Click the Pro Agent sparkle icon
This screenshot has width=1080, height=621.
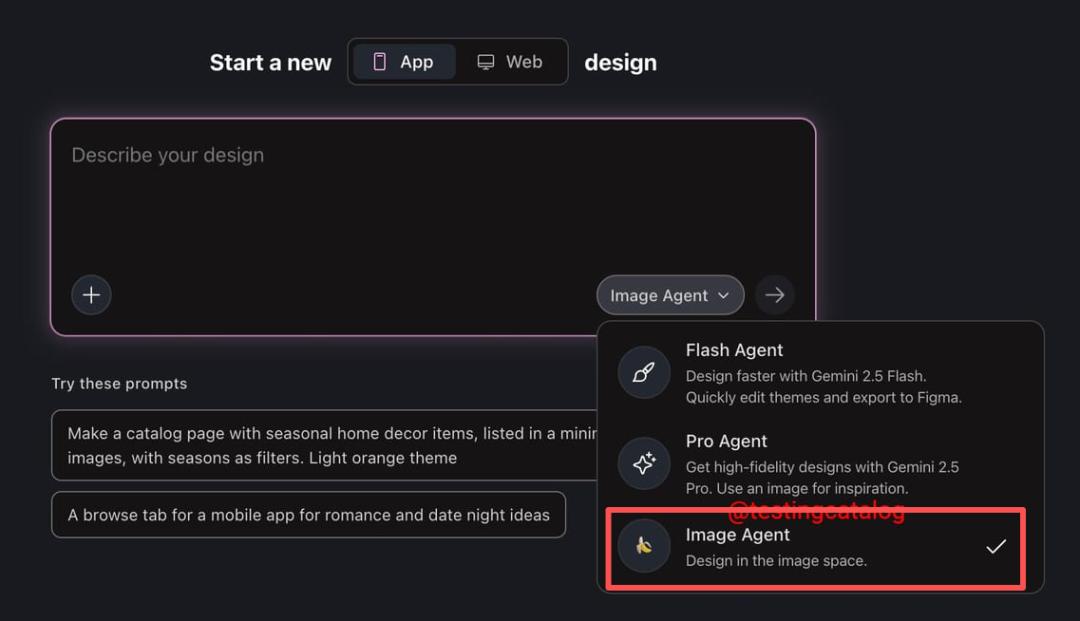[644, 463]
